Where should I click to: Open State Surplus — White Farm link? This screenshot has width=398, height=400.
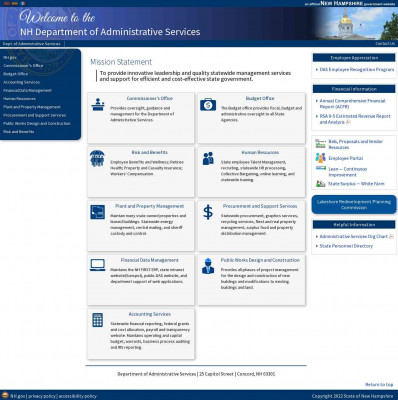356,184
